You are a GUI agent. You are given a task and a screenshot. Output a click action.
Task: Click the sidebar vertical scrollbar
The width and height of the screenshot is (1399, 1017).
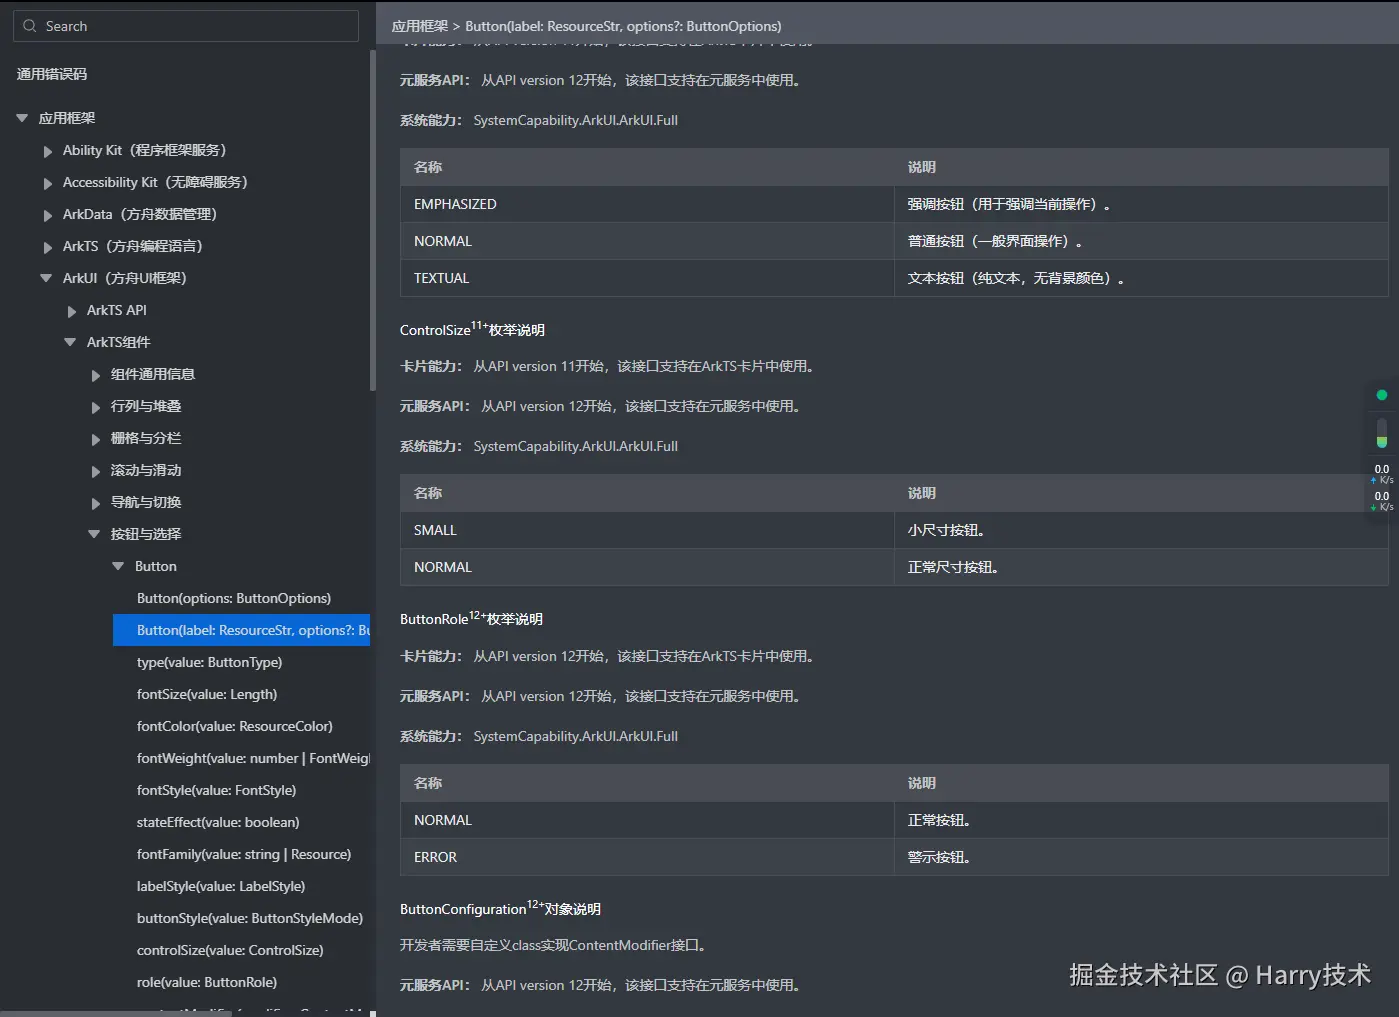373,220
